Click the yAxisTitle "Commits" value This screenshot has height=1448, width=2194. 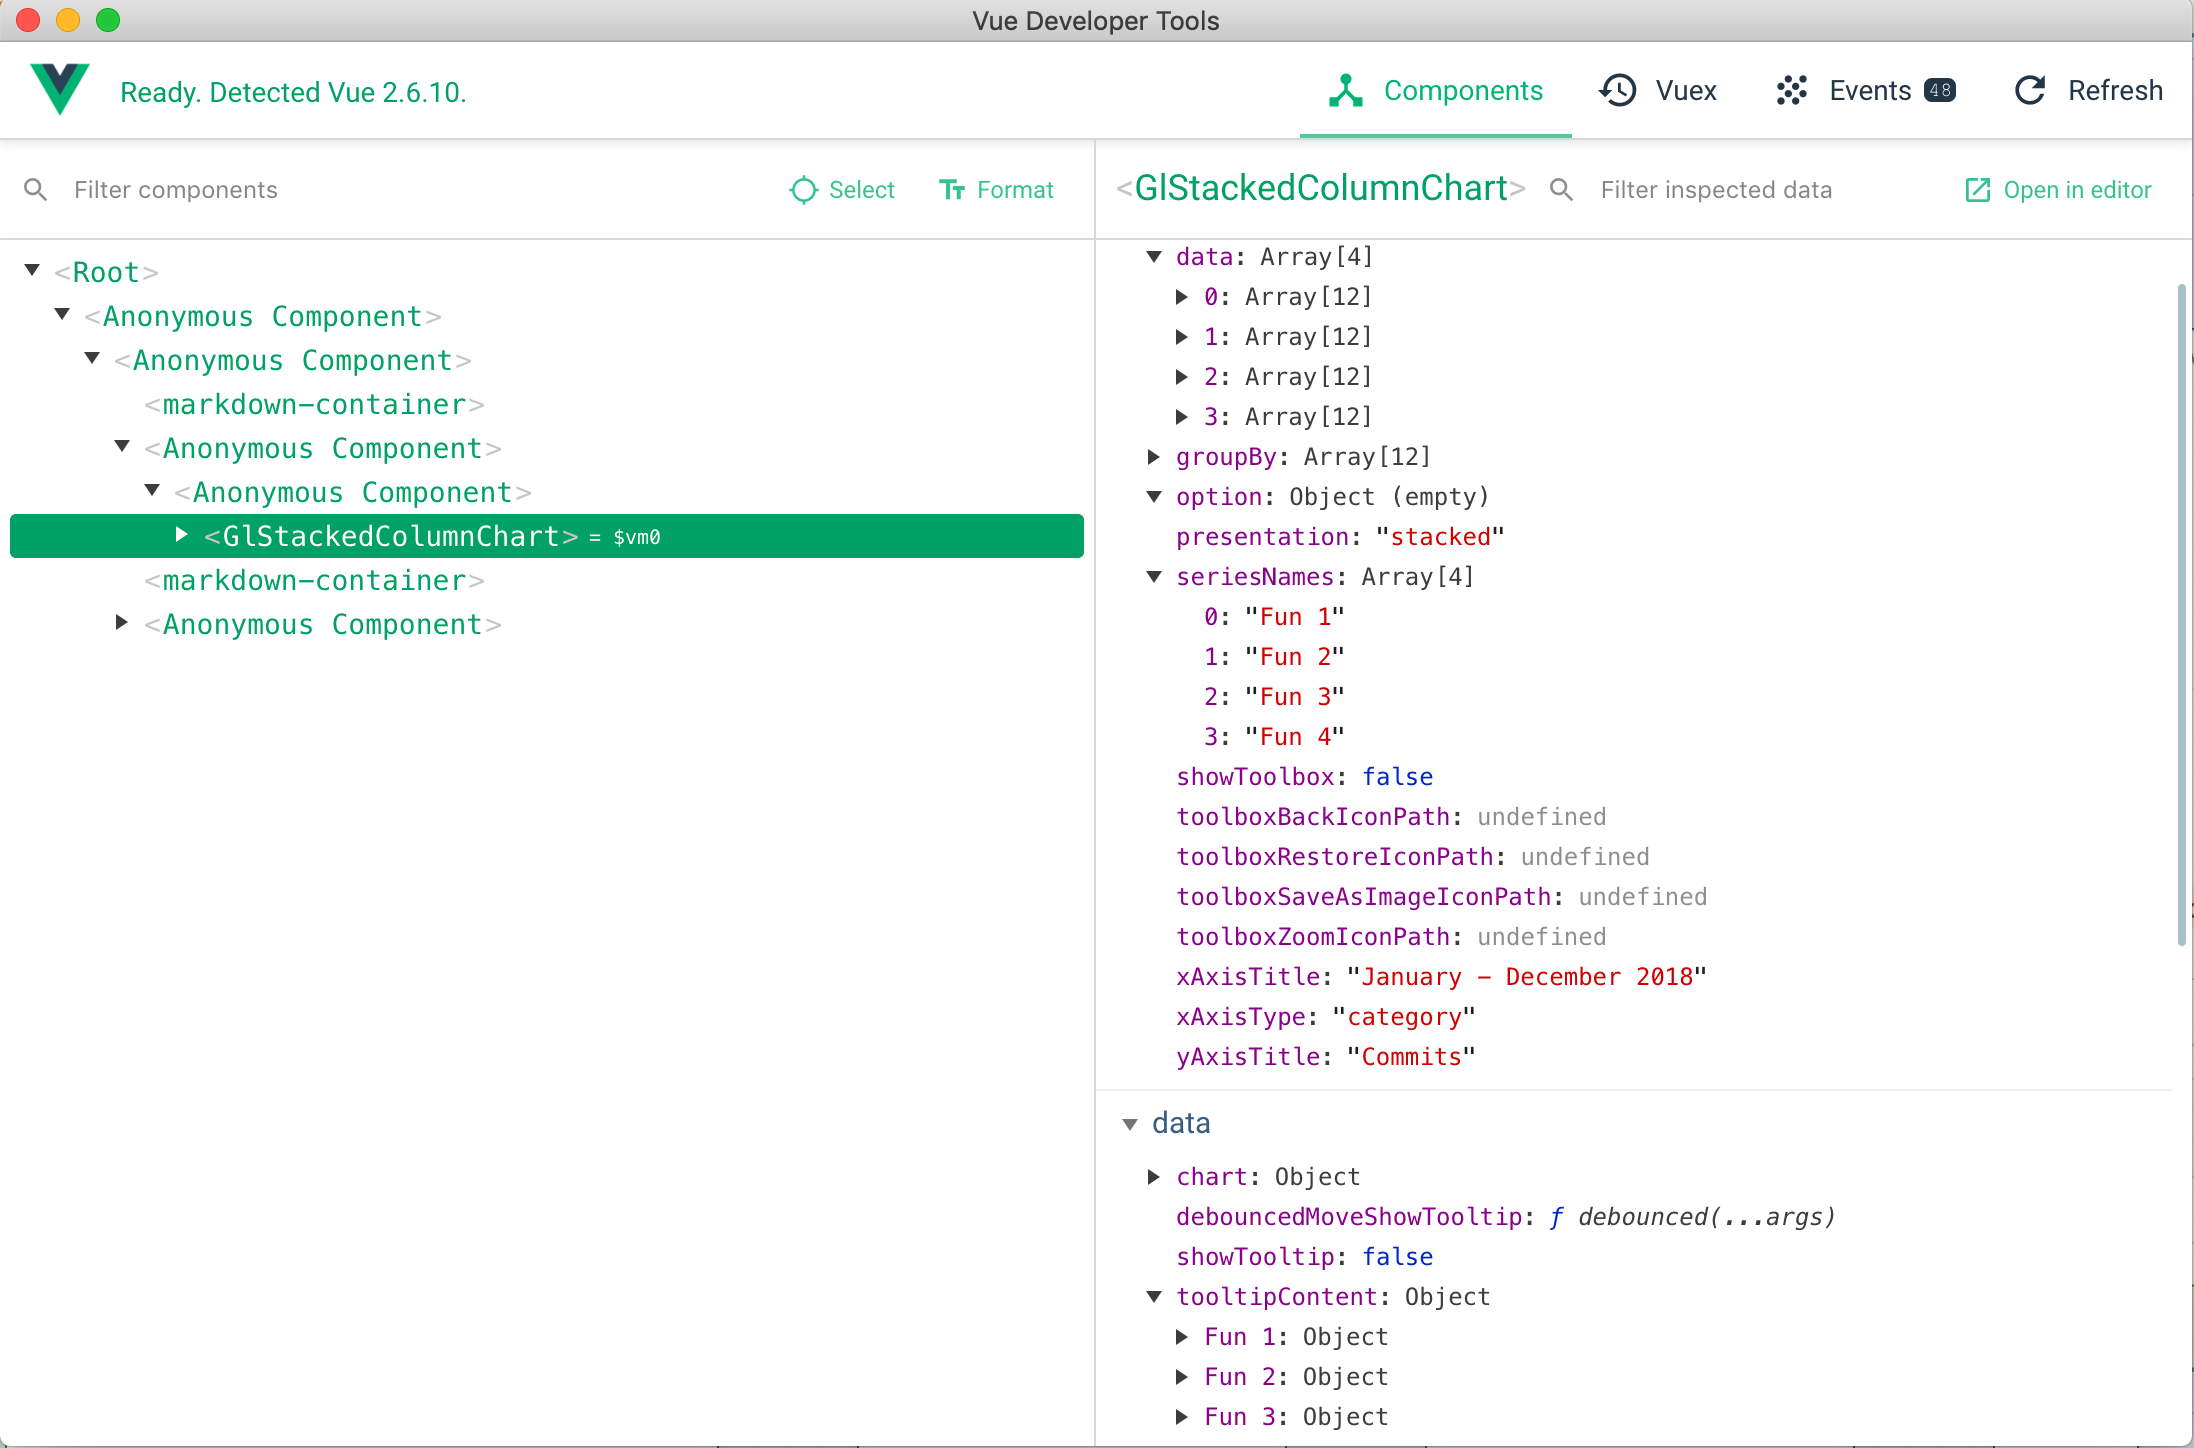pyautogui.click(x=1411, y=1057)
